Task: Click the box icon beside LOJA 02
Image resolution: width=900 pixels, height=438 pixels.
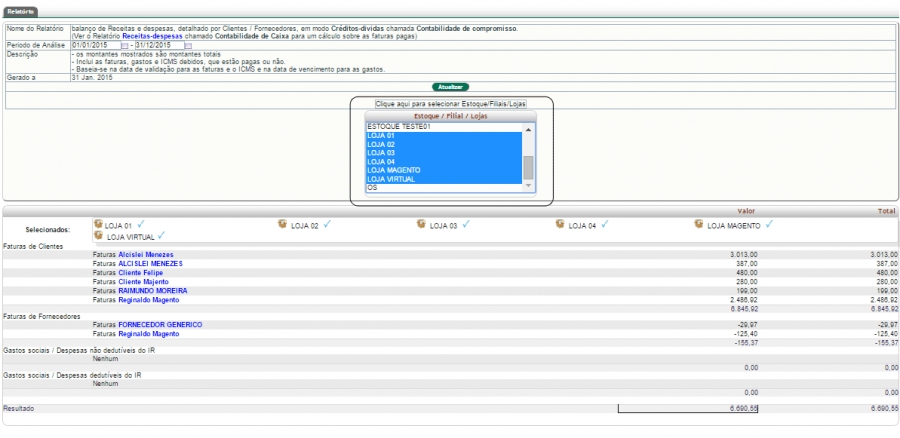Action: coord(282,224)
